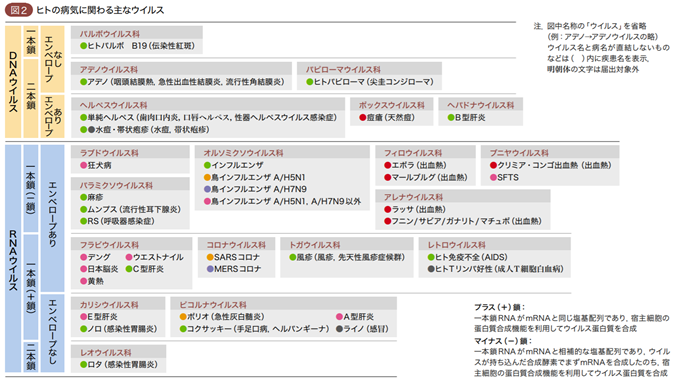Select the 風疹 (風疹, 先天性風疹症候群) entry
This screenshot has height=381, width=685.
pos(347,257)
